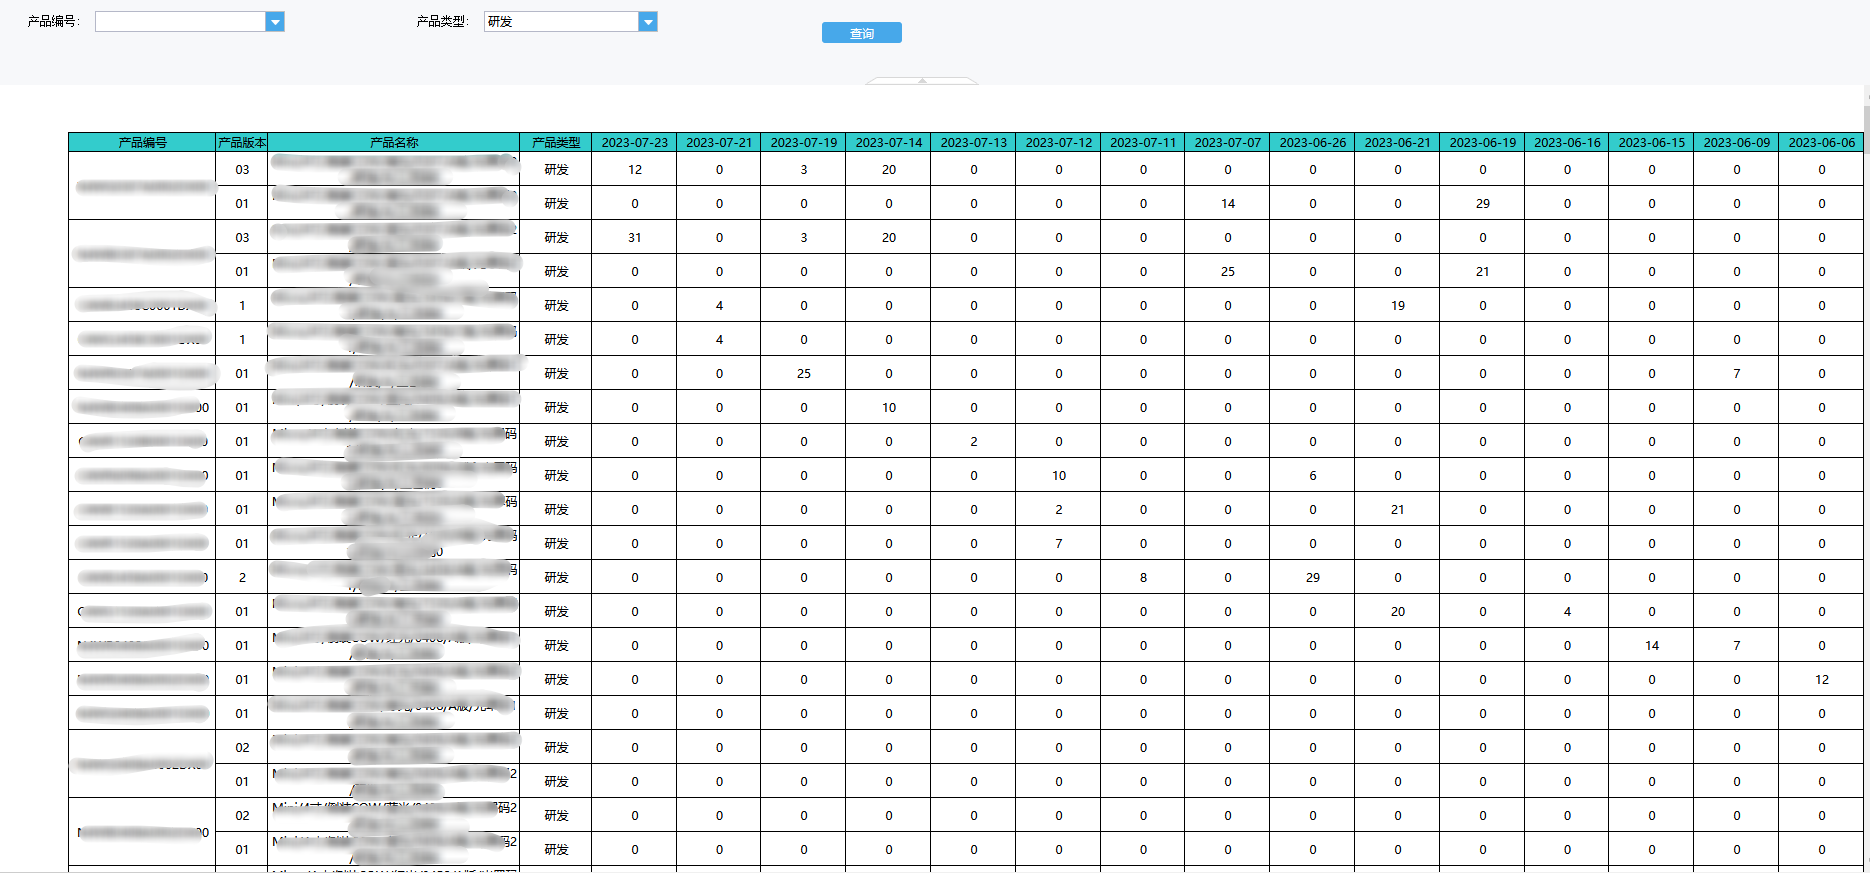Screen dimensions: 1870x873
Task: Click the 产品名称 column header
Action: point(394,142)
